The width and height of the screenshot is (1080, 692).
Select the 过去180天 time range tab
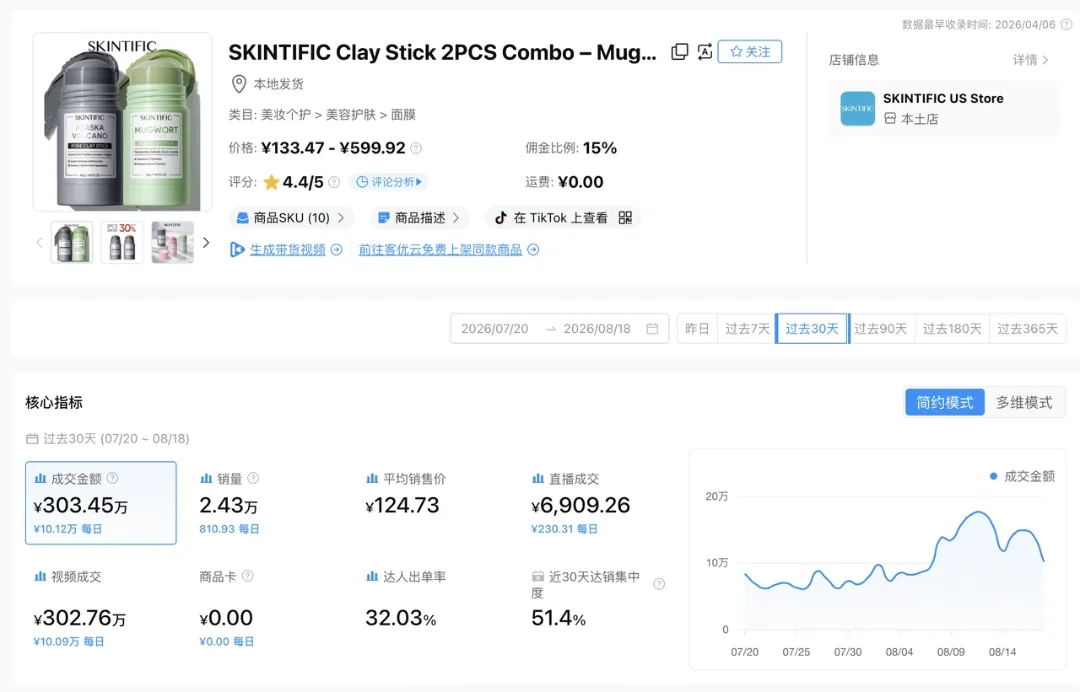tap(952, 328)
